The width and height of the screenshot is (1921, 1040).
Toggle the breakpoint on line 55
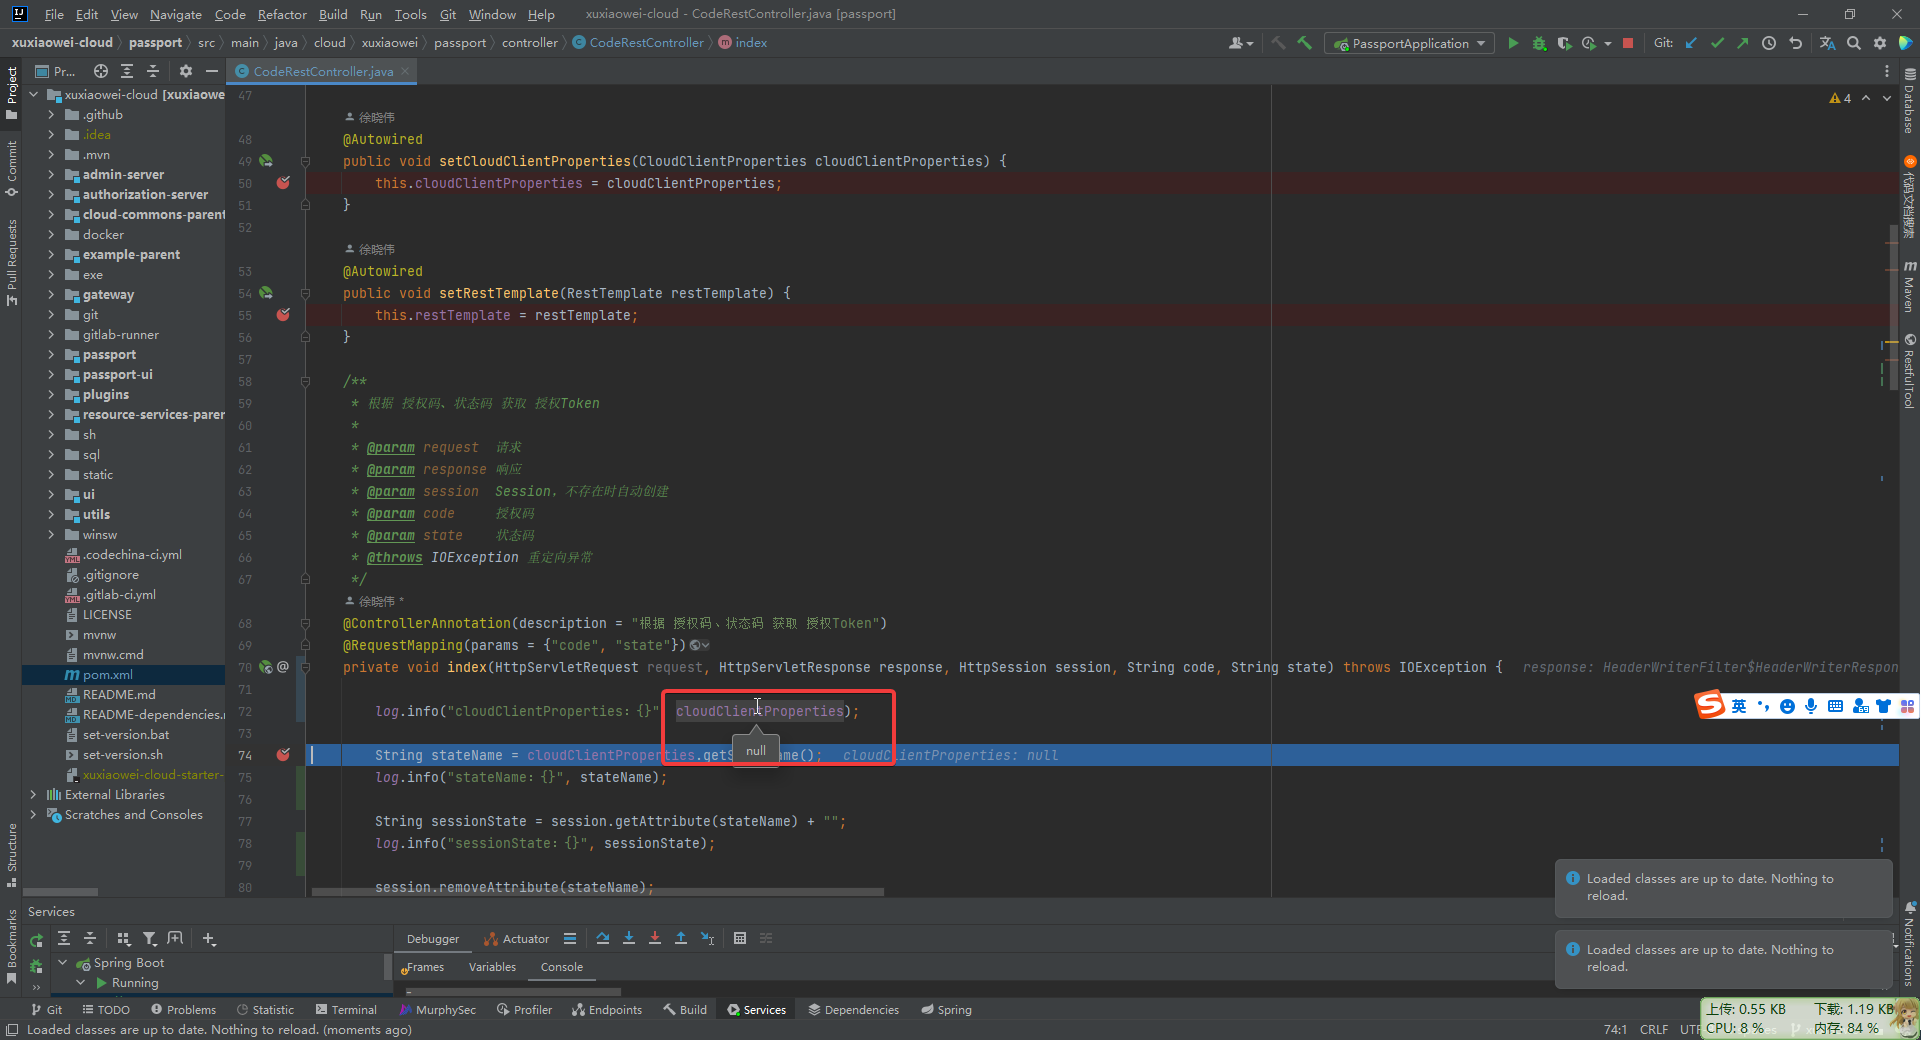[x=283, y=315]
